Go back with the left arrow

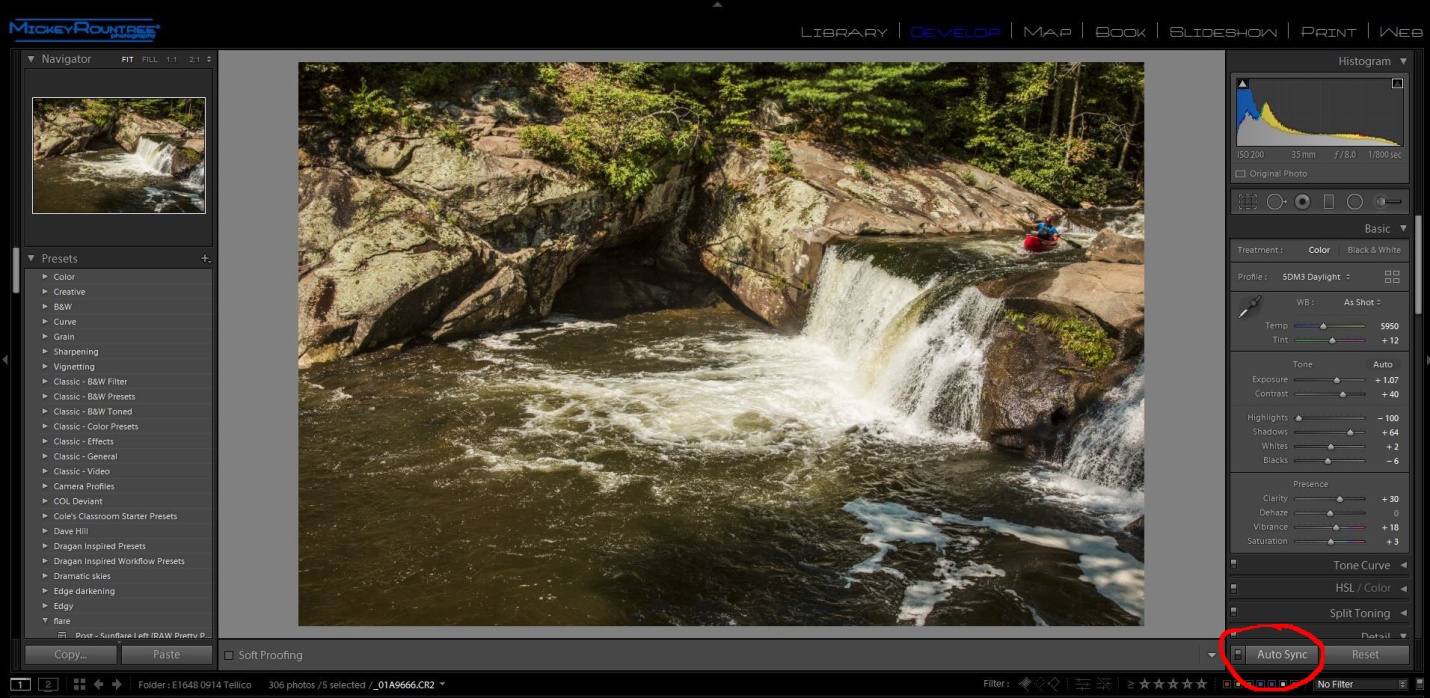(98, 684)
